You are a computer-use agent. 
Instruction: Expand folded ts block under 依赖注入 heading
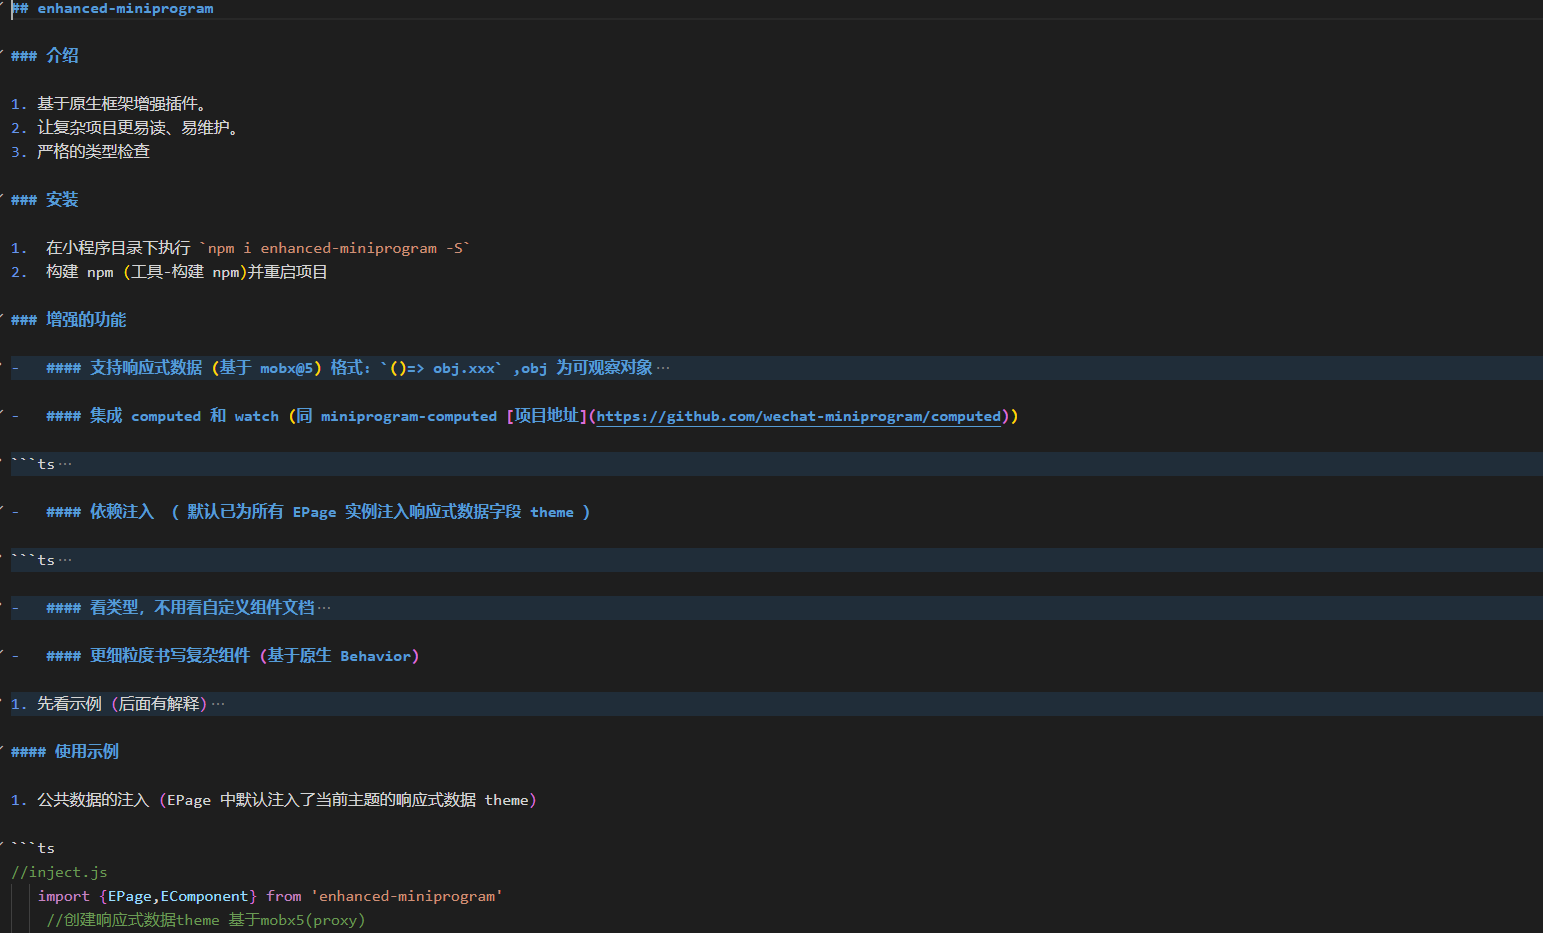click(x=65, y=560)
